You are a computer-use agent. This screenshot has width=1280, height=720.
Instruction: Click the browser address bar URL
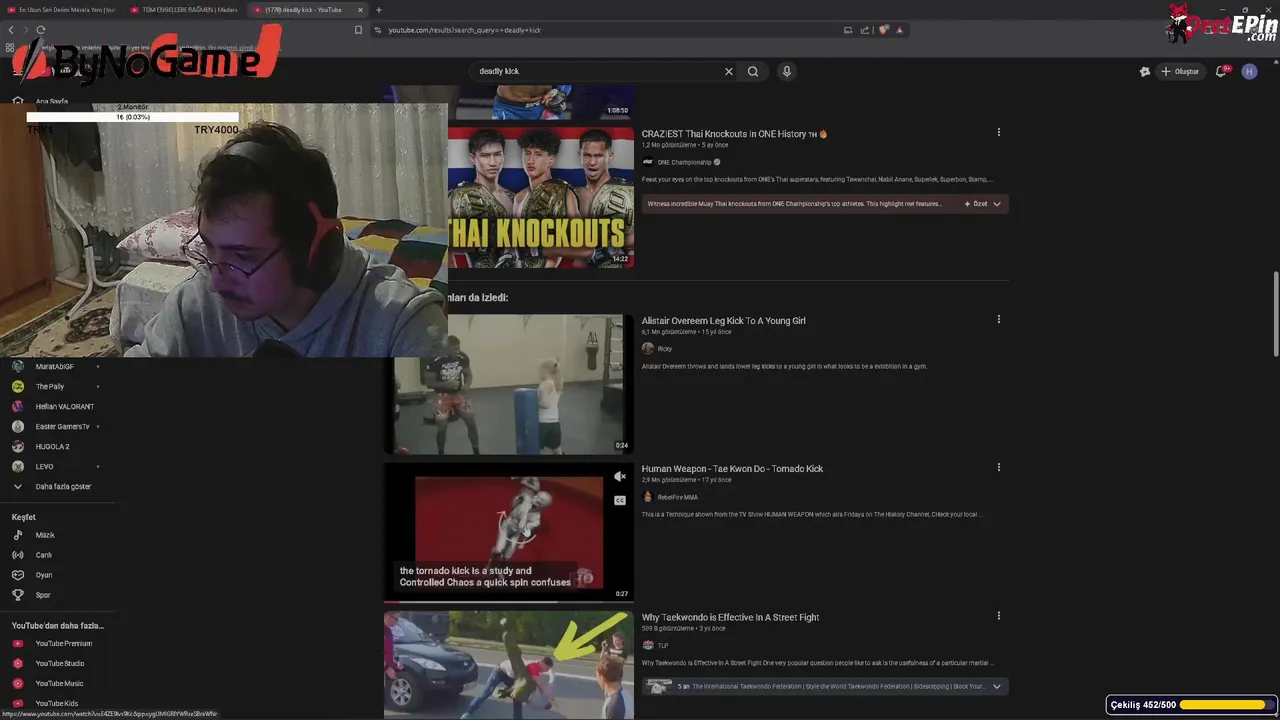(465, 30)
